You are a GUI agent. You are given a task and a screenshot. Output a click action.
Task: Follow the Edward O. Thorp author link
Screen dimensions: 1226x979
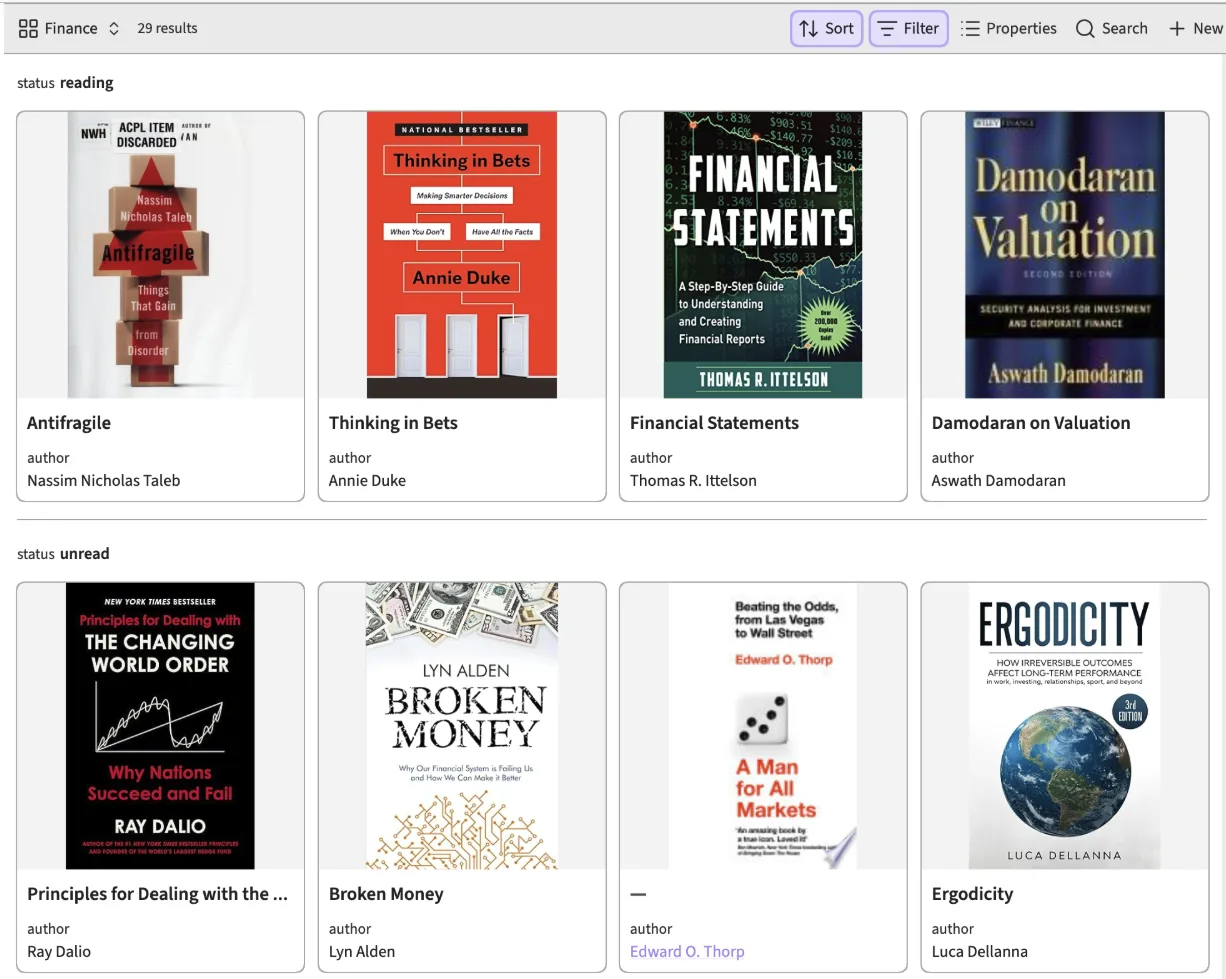click(687, 951)
